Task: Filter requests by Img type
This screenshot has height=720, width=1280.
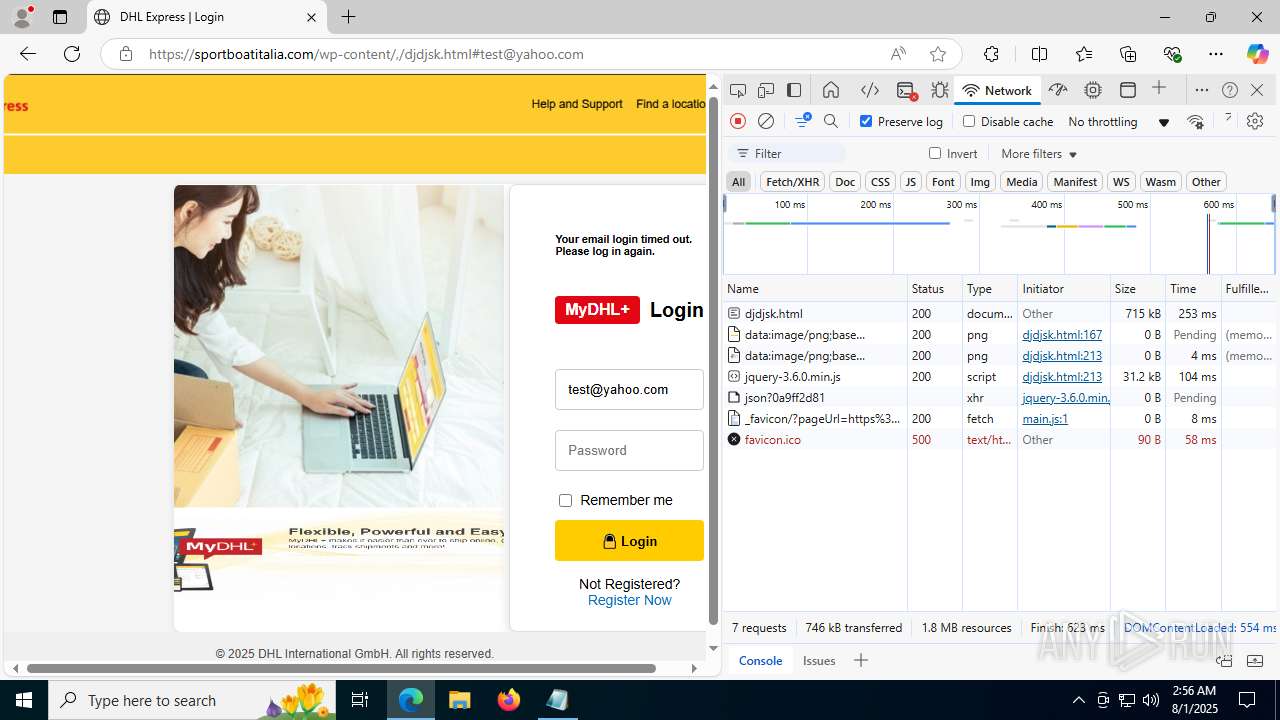Action: point(980,181)
